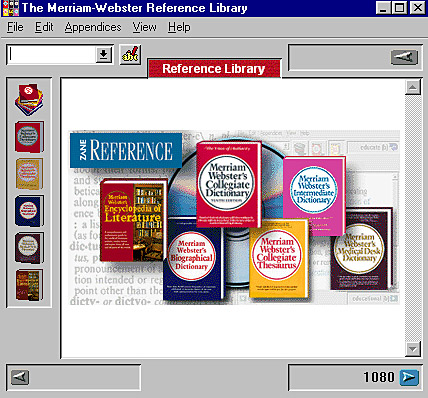Image resolution: width=428 pixels, height=398 pixels.
Task: Select the red Collegiate Dictionary book icon
Action: click(x=29, y=137)
